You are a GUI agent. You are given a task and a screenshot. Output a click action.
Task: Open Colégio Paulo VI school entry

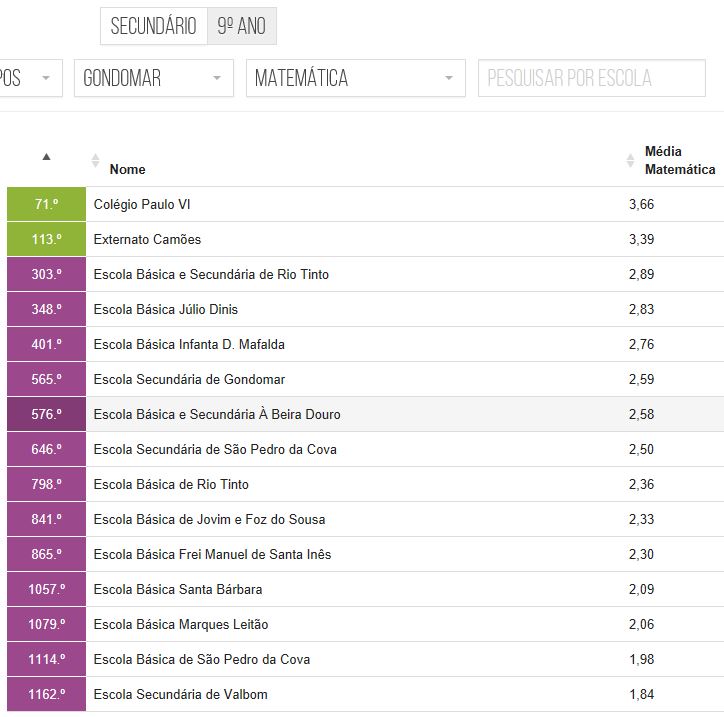(142, 205)
